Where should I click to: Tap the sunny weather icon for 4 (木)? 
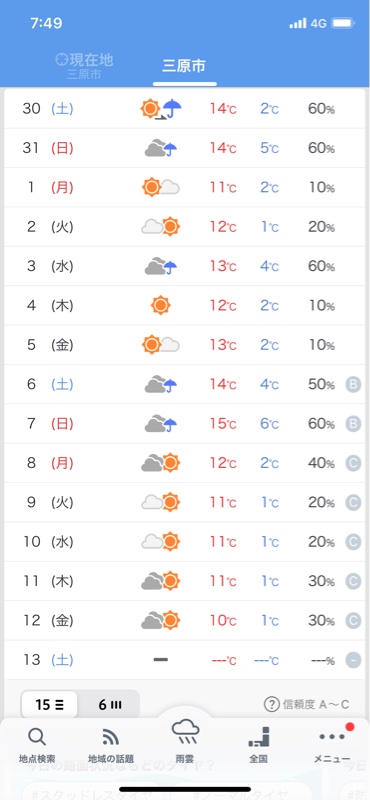[161, 305]
